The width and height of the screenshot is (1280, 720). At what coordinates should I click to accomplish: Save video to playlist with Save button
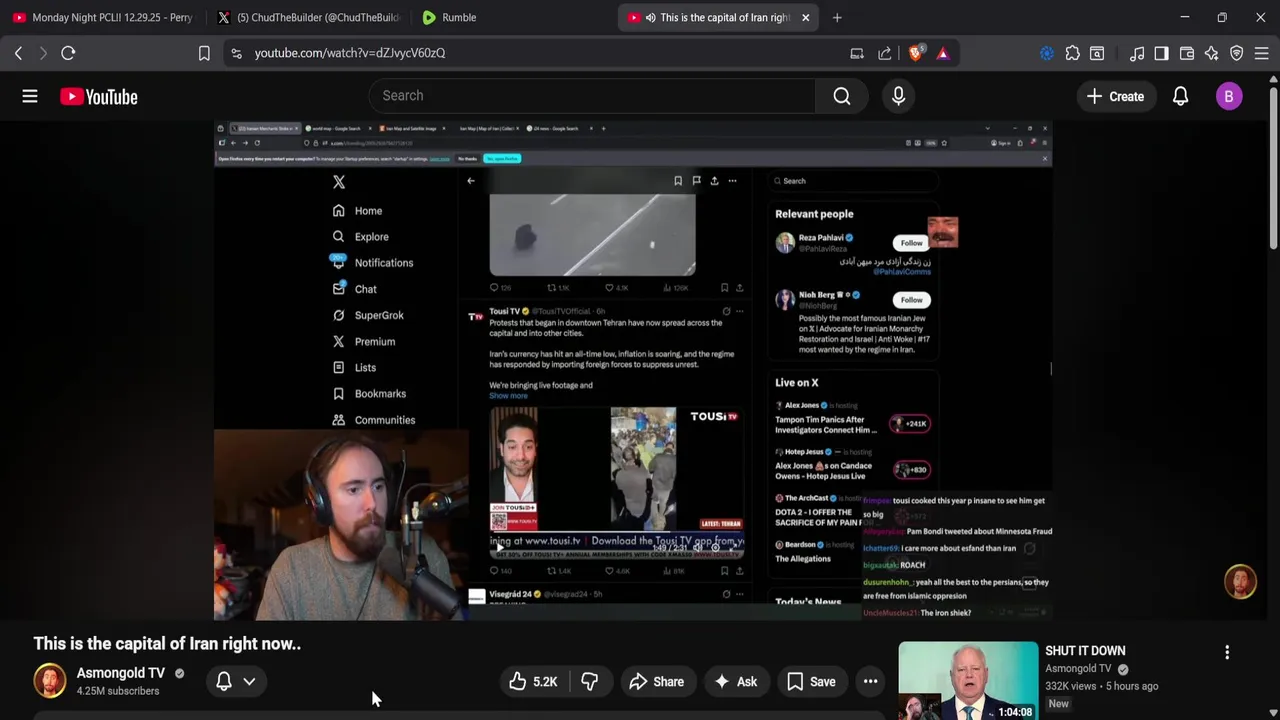pyautogui.click(x=811, y=682)
